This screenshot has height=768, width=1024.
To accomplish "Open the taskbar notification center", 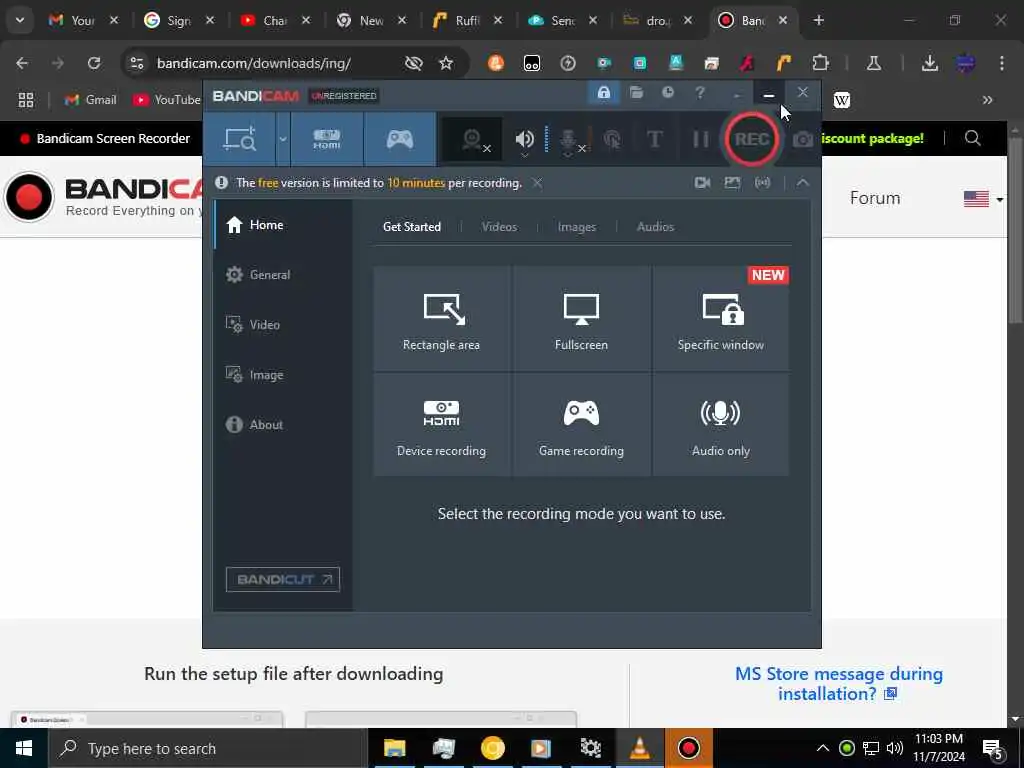I will (x=993, y=748).
